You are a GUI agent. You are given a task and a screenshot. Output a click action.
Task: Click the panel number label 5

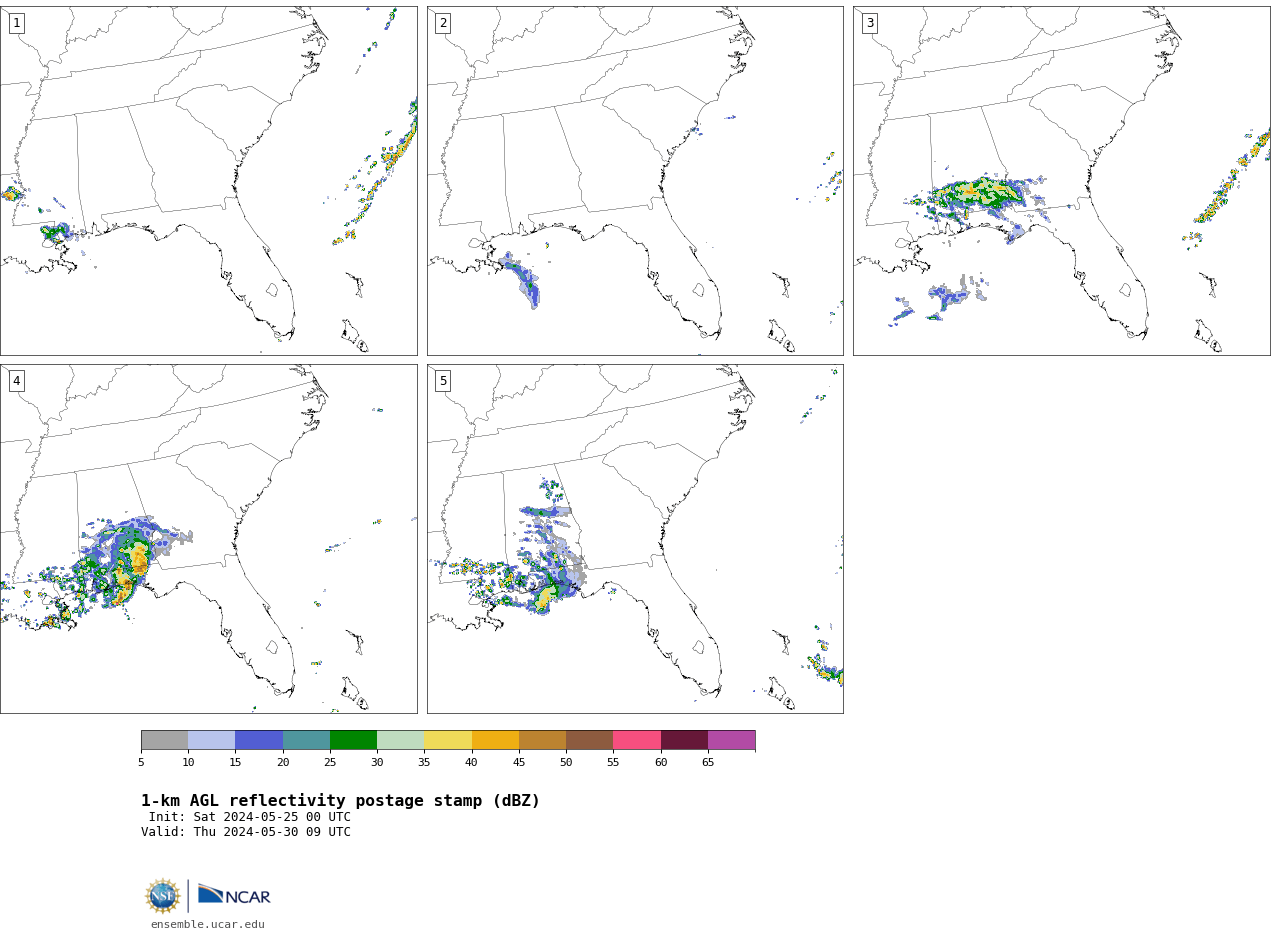[443, 381]
